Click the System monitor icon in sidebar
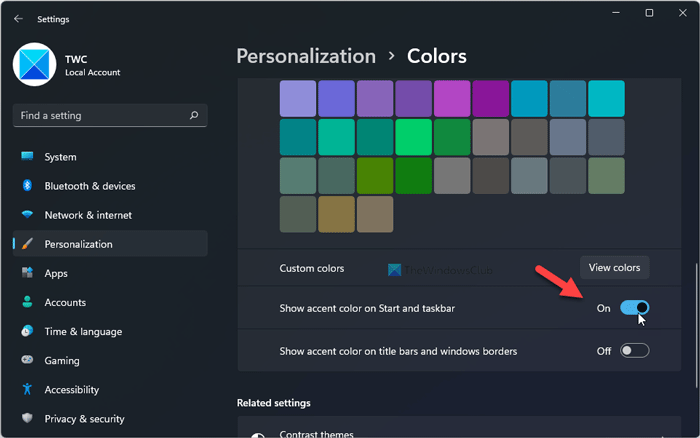Image resolution: width=700 pixels, height=438 pixels. 27,157
